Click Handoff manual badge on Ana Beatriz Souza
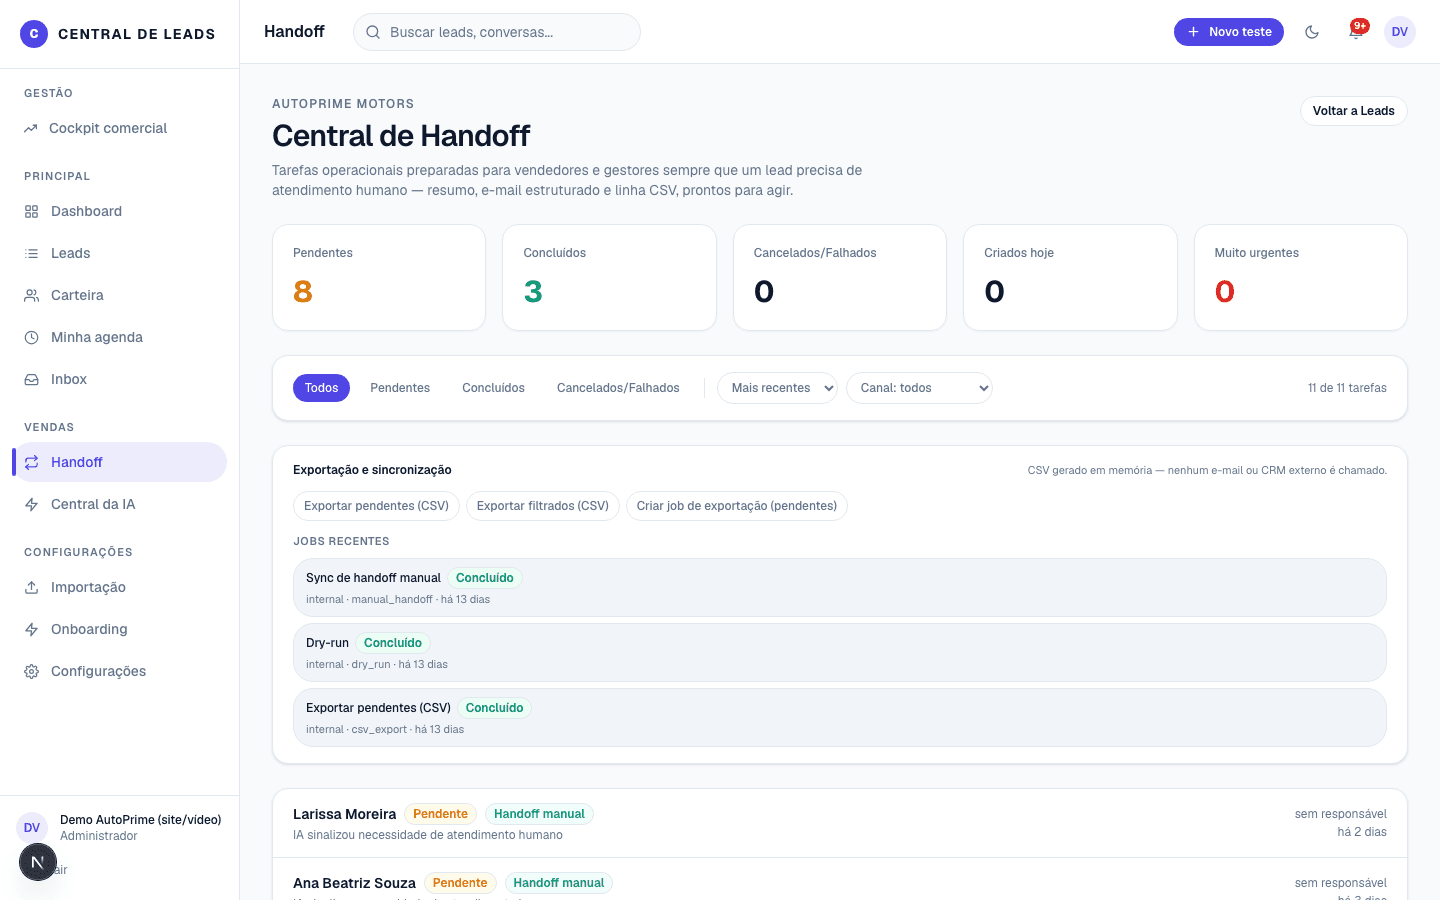 (x=559, y=883)
